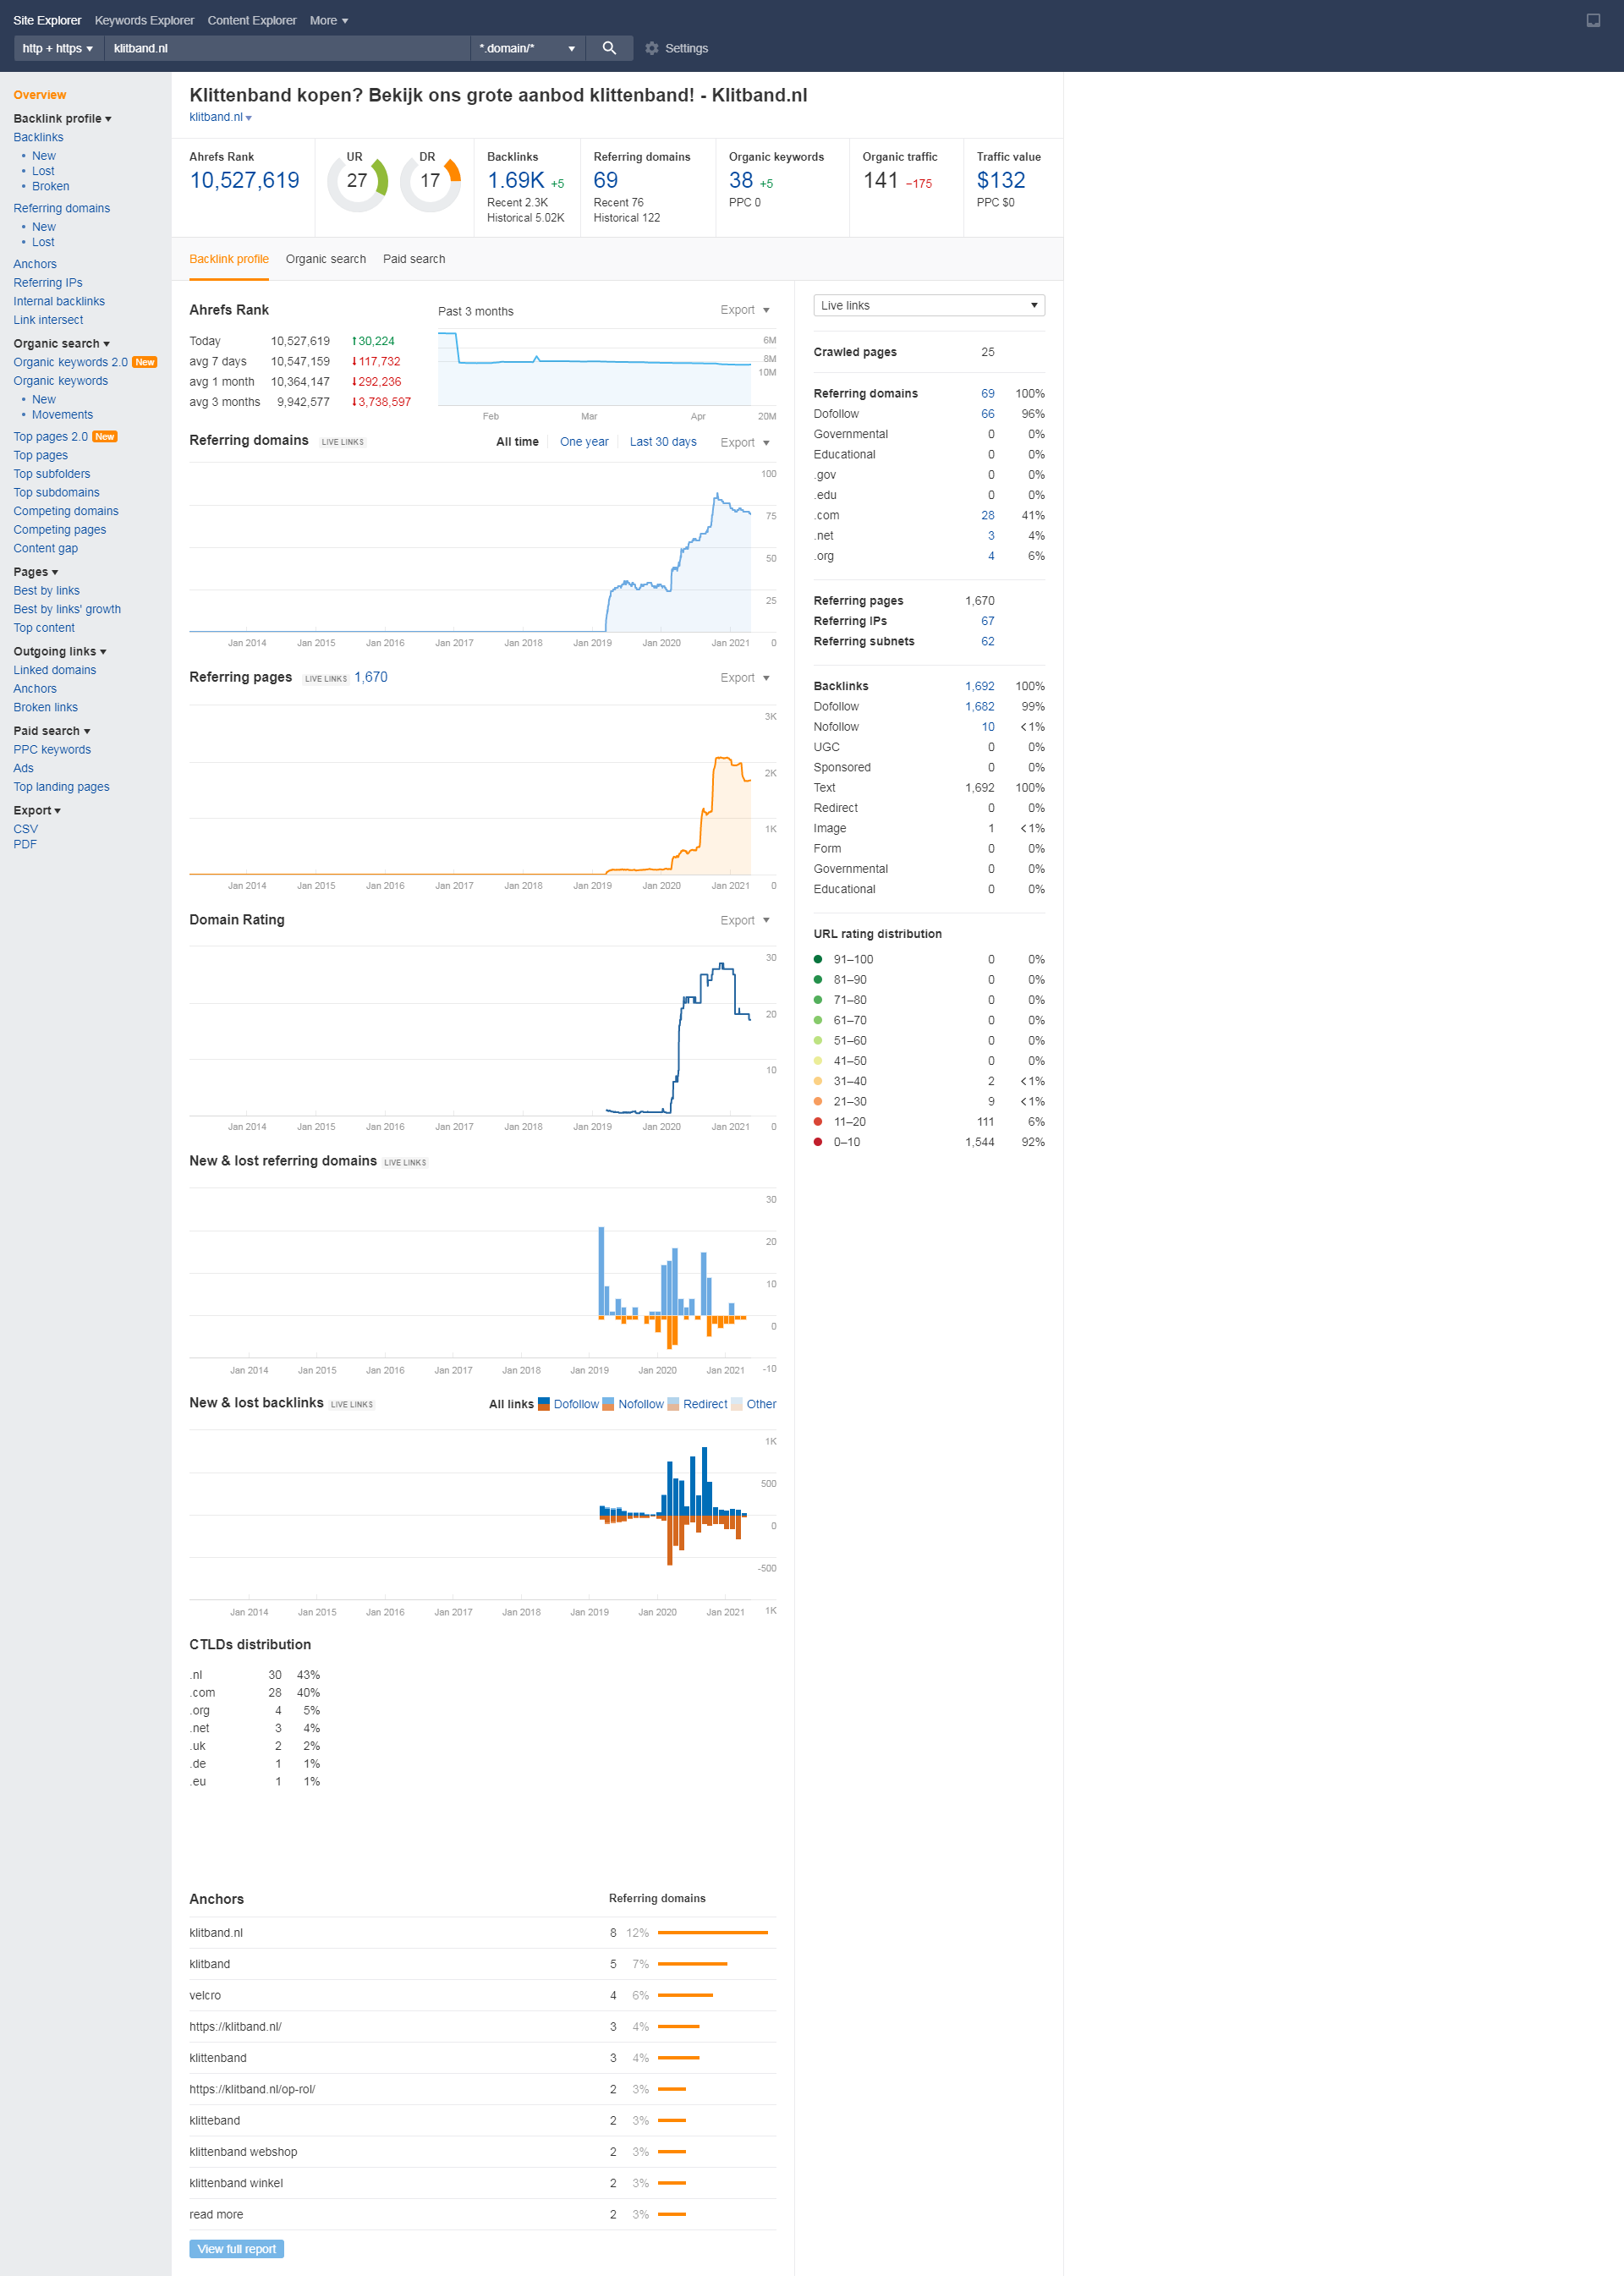The width and height of the screenshot is (1624, 2276).
Task: Open the Live links dropdown
Action: coord(929,305)
